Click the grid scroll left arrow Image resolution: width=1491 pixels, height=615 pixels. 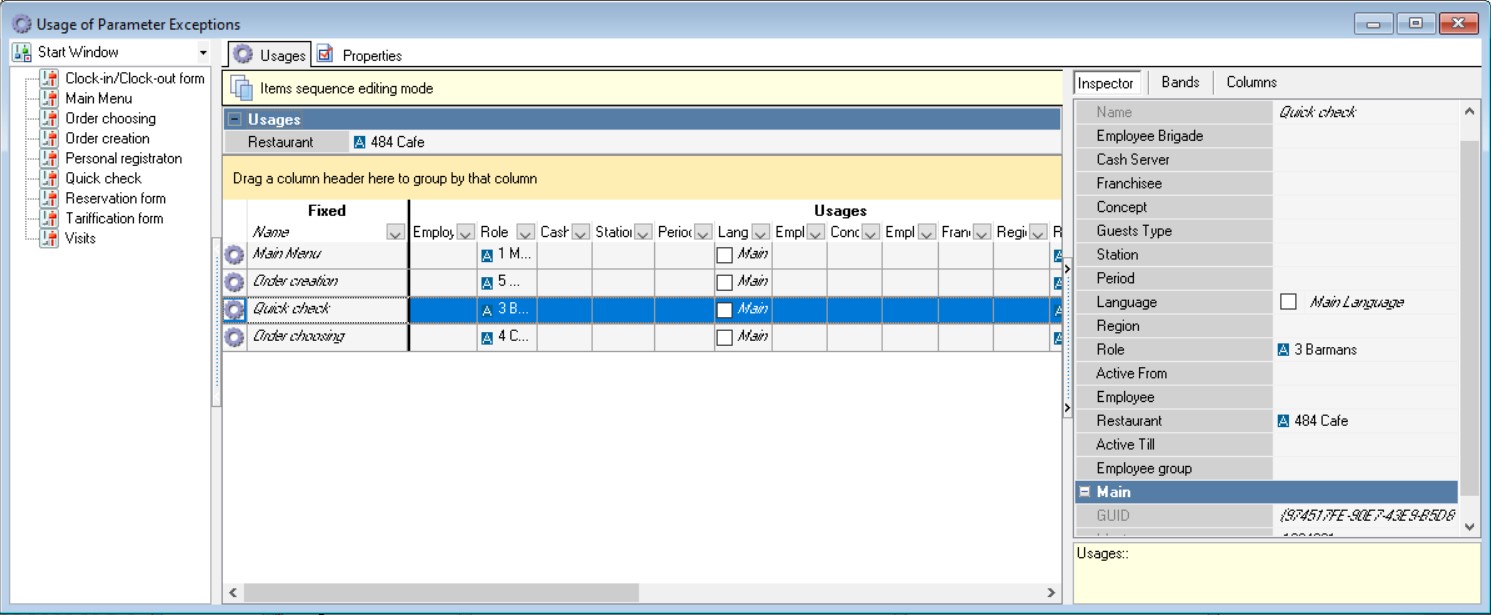point(232,593)
